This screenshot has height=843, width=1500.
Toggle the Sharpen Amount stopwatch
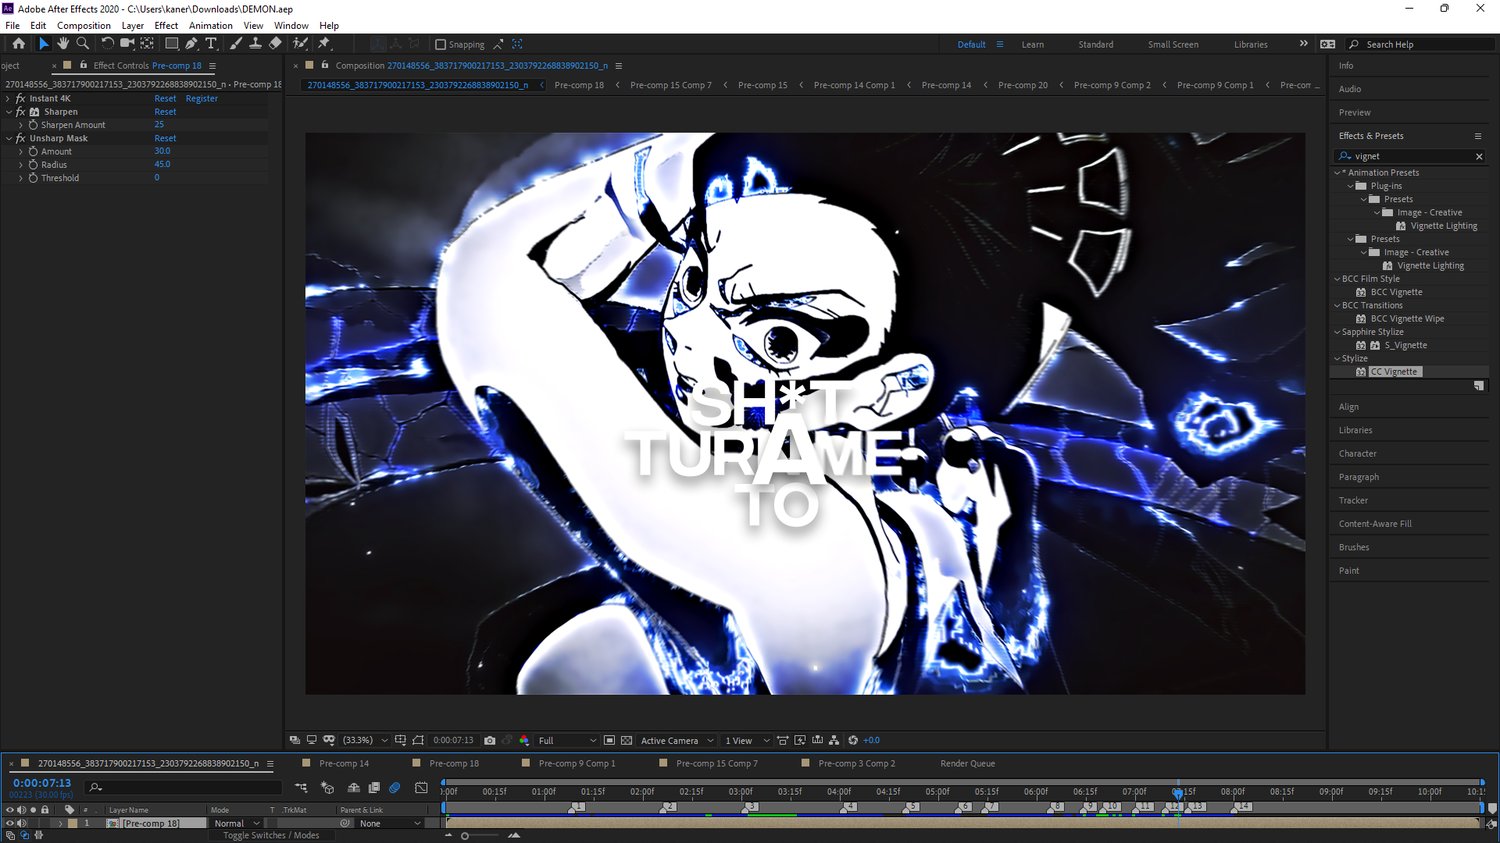tap(33, 125)
